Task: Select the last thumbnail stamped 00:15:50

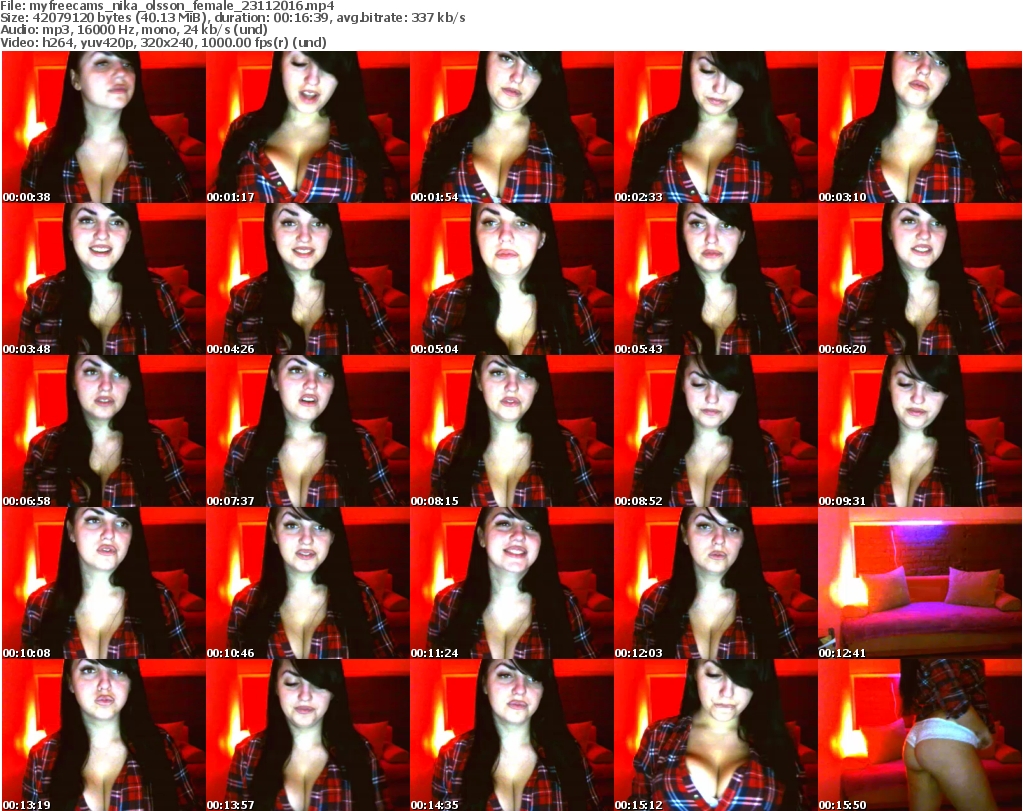Action: click(x=920, y=735)
